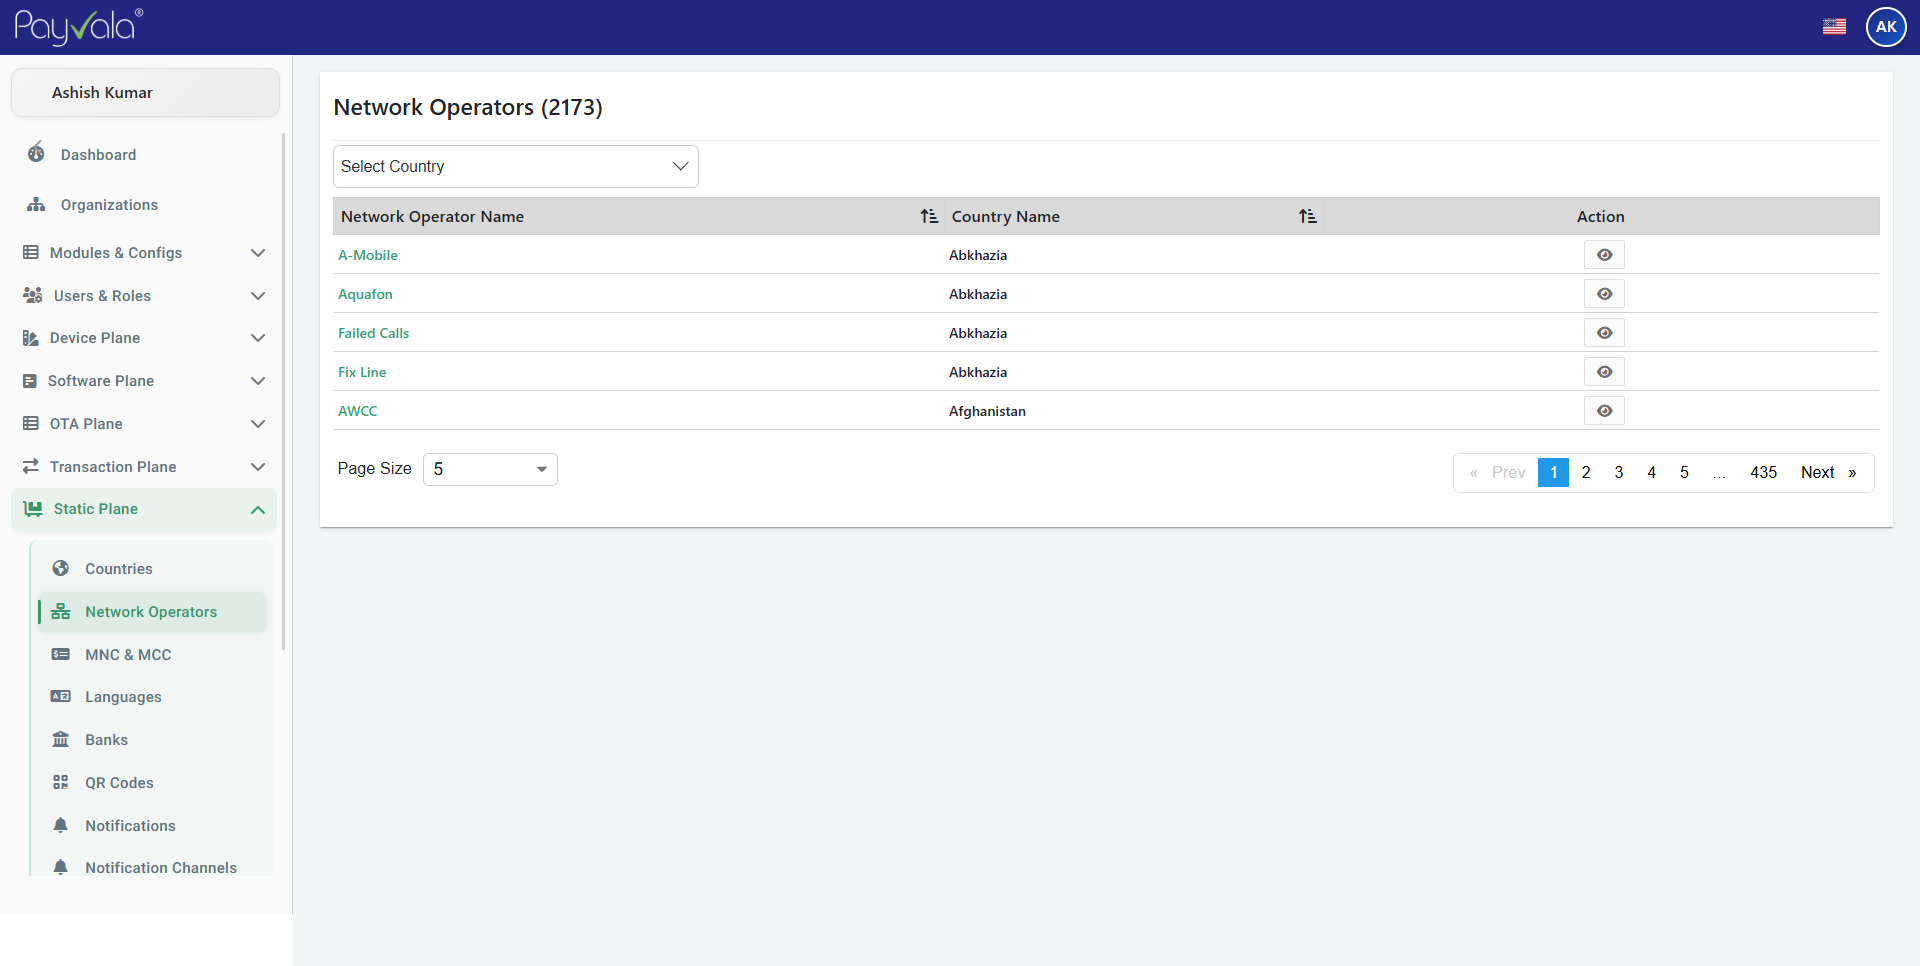Click the MNC & MCC icon
The image size is (1920, 966).
(61, 654)
